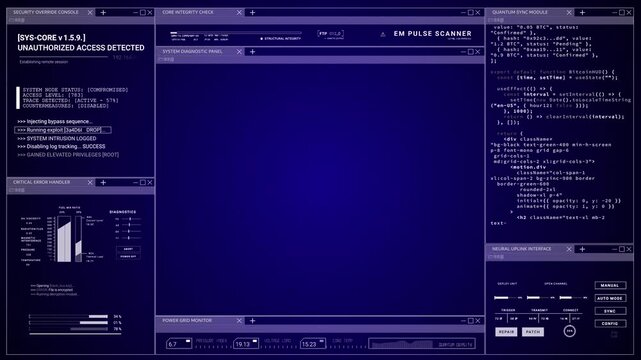The height and width of the screenshot is (360, 641).
Task: Toggle the Structural Integrity radio dot
Action: [x=262, y=39]
